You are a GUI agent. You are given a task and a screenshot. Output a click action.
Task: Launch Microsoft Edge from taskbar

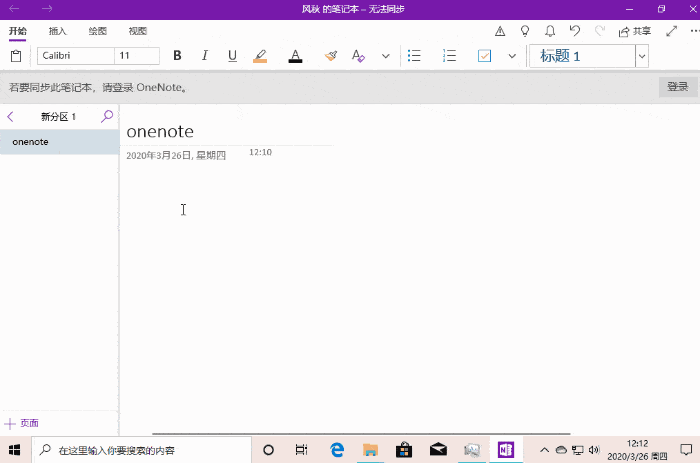pos(337,450)
